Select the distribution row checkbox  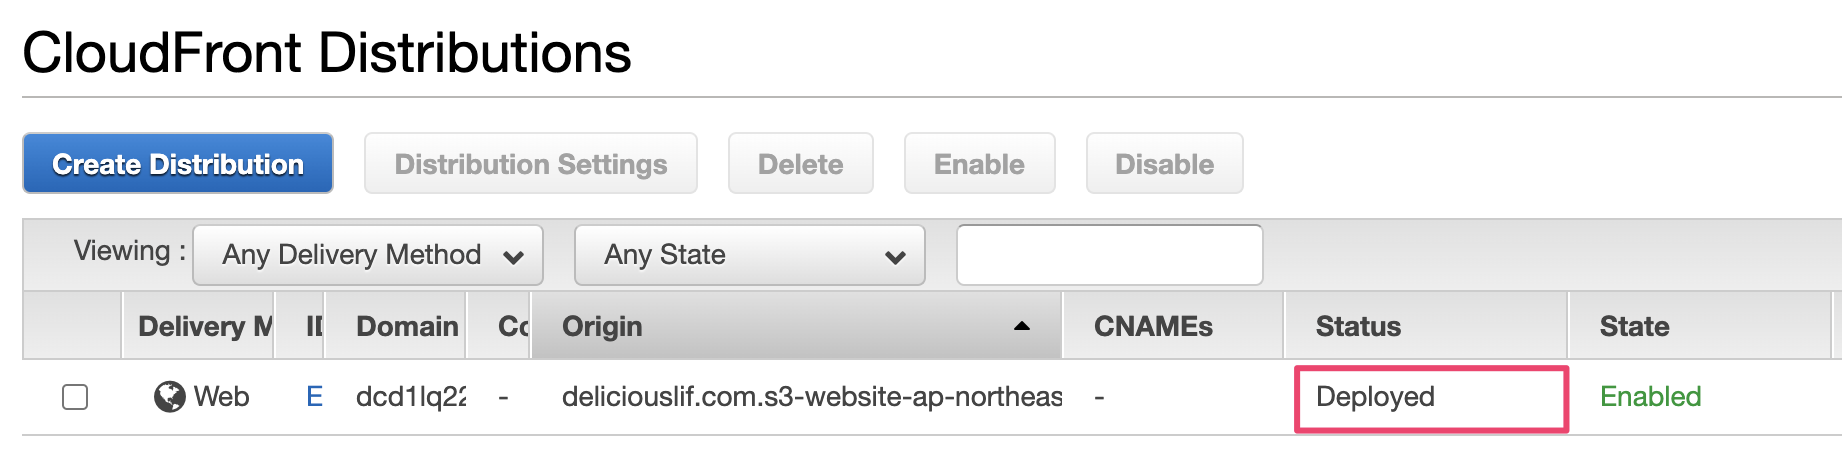75,397
